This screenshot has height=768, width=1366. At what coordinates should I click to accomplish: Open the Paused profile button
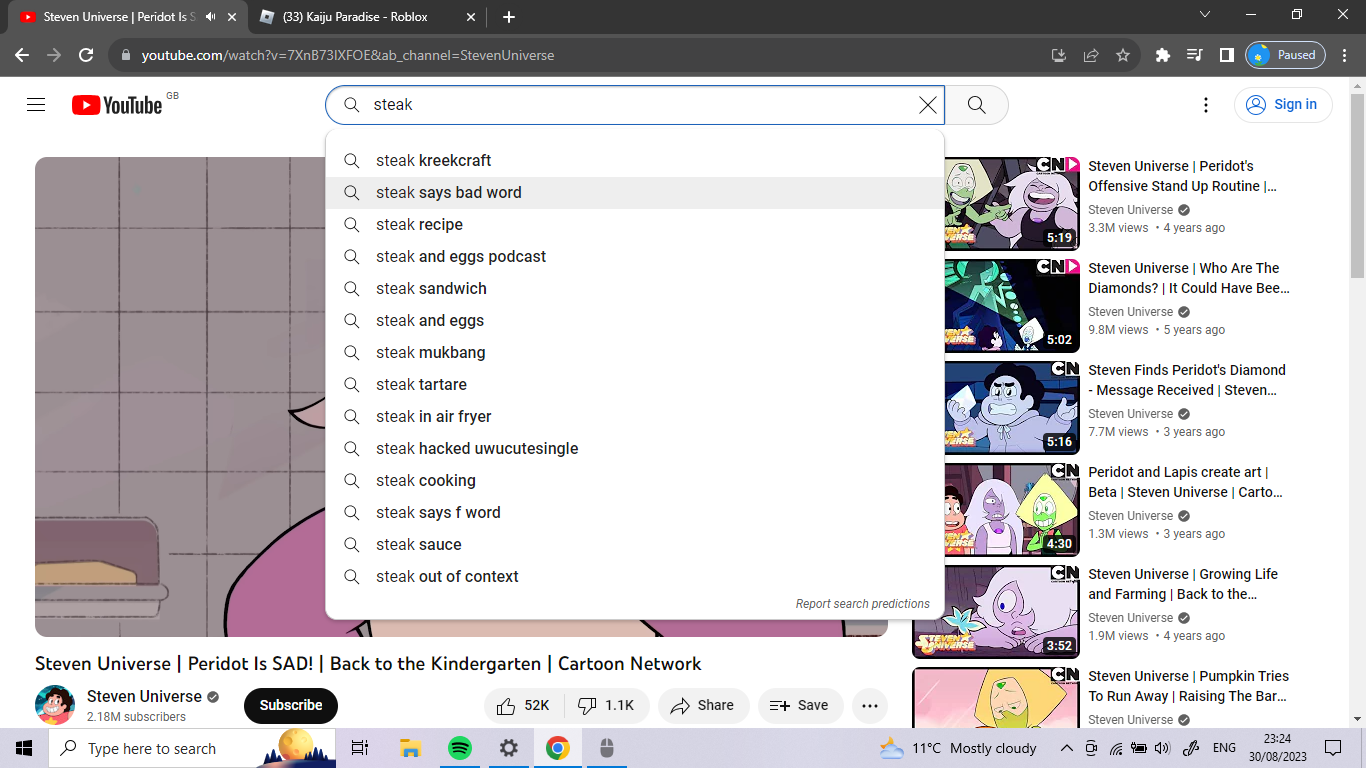tap(1285, 55)
